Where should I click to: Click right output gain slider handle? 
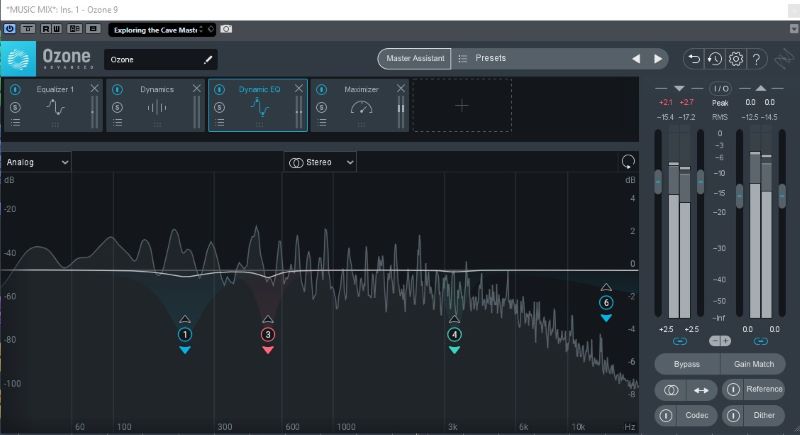point(782,196)
